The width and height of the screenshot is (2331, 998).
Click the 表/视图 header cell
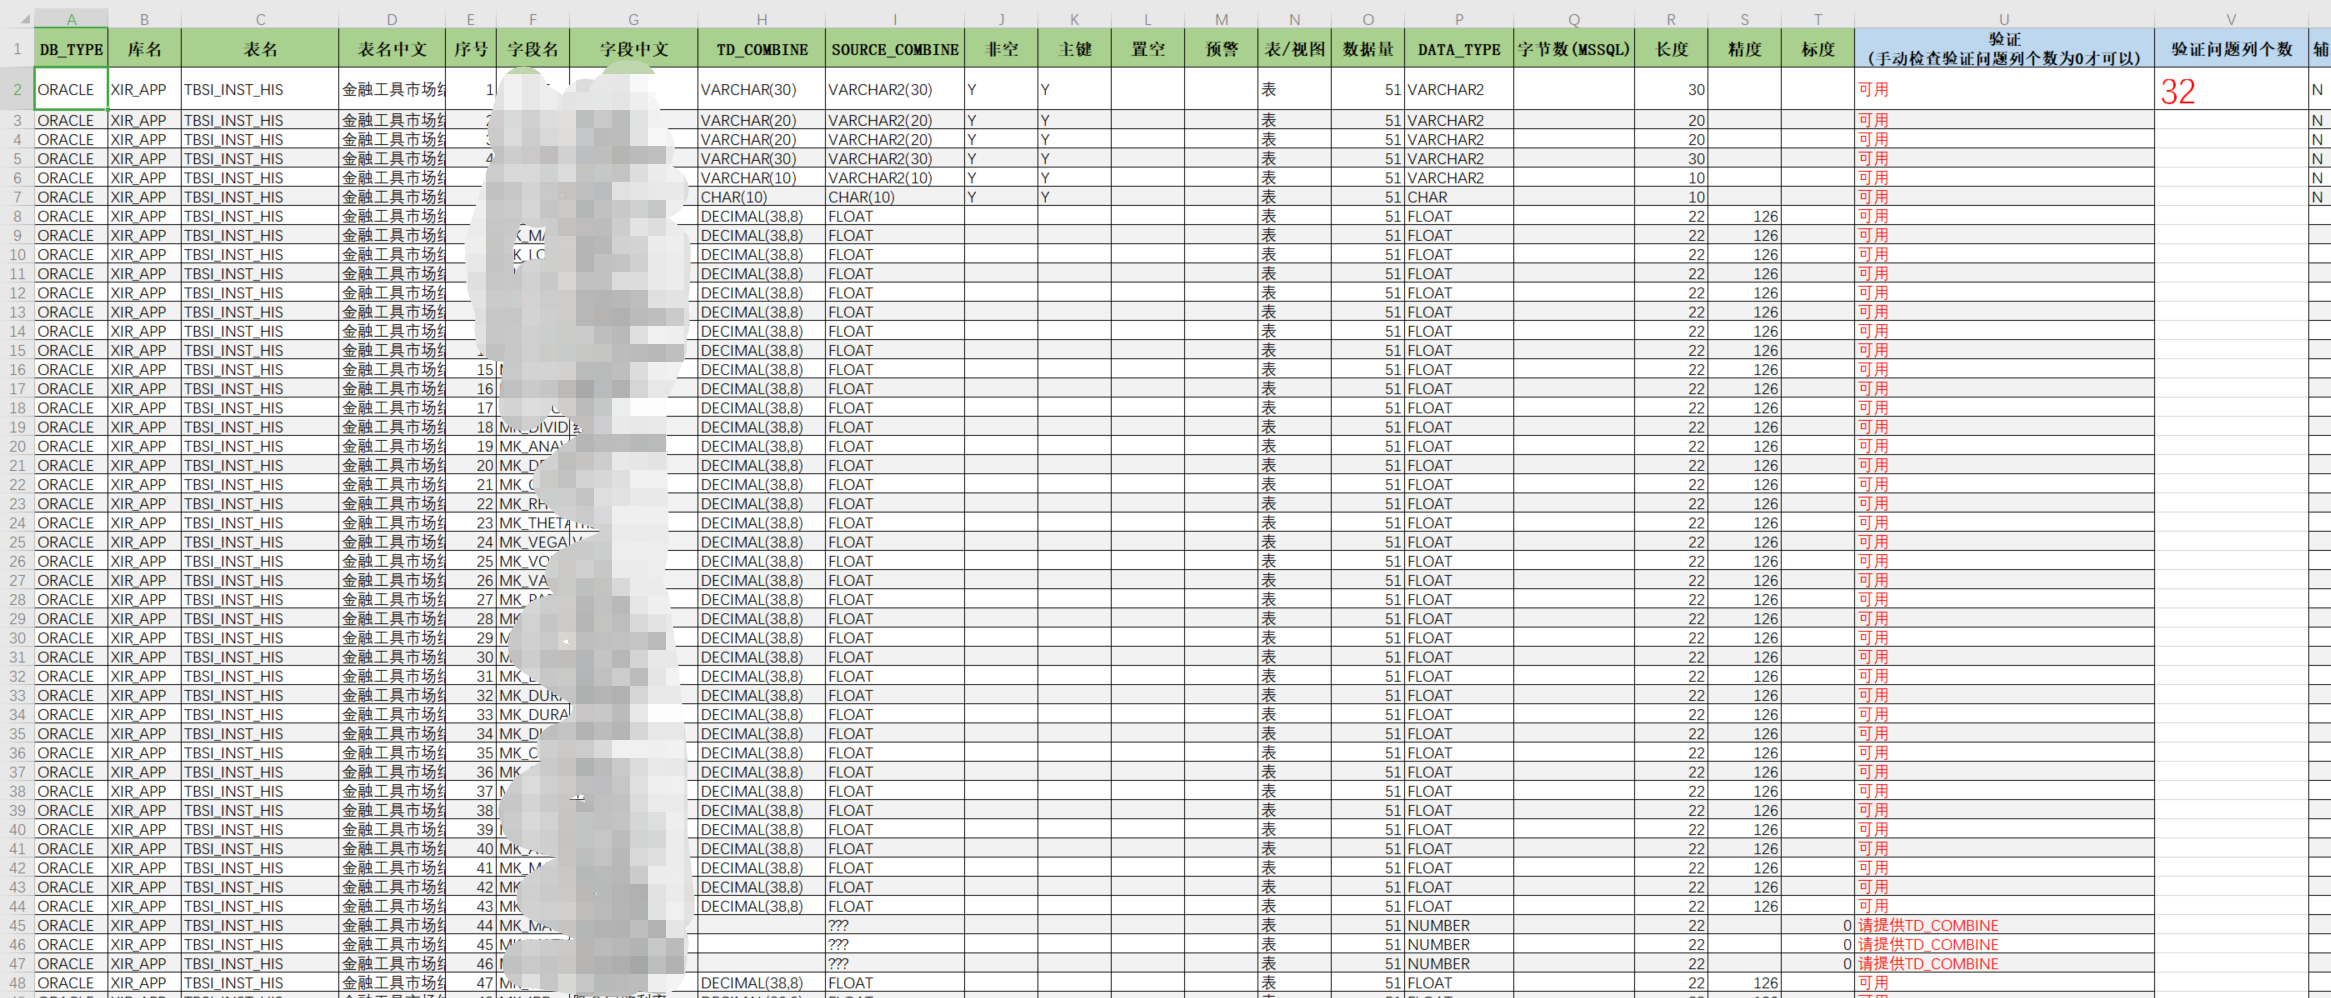tap(1294, 48)
